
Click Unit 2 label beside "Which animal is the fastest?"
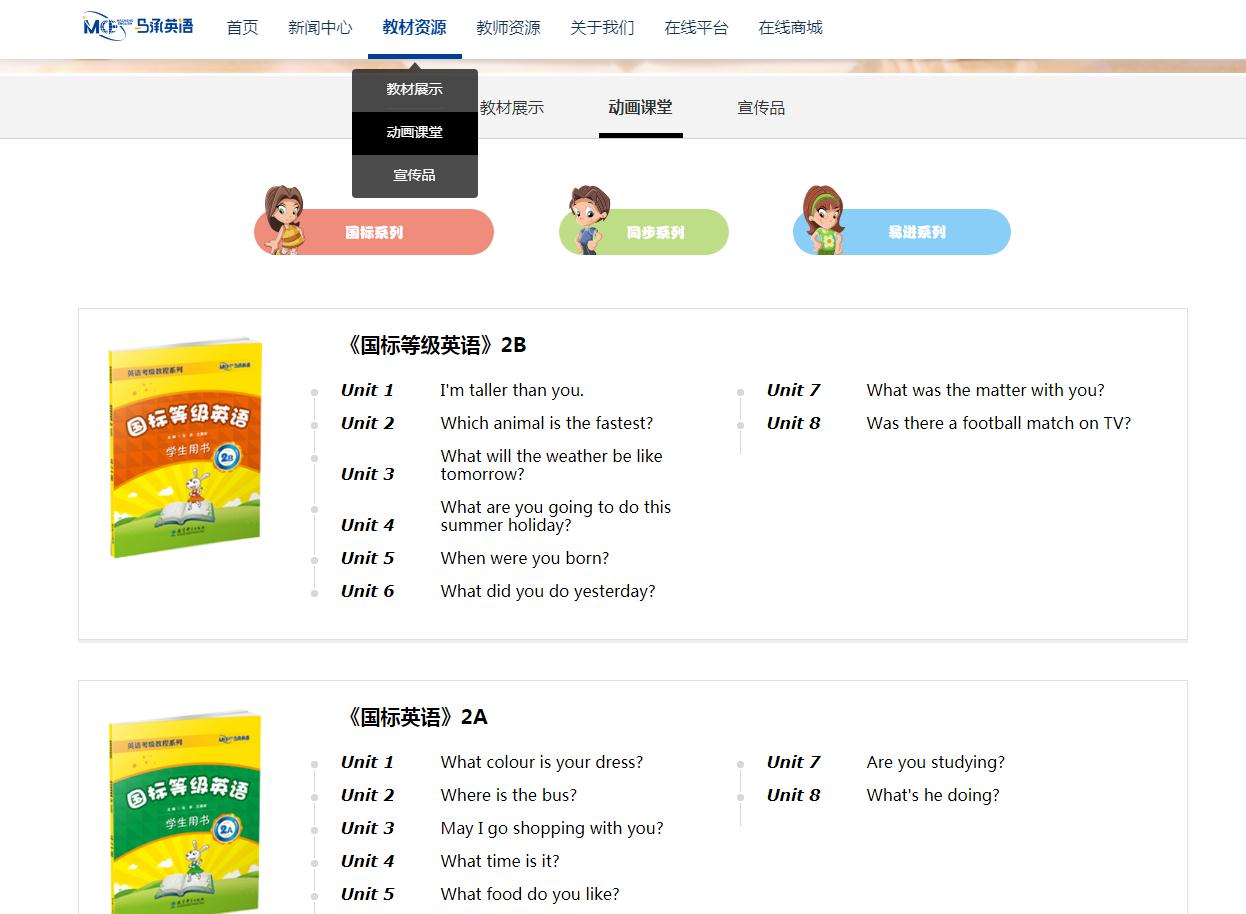(368, 424)
